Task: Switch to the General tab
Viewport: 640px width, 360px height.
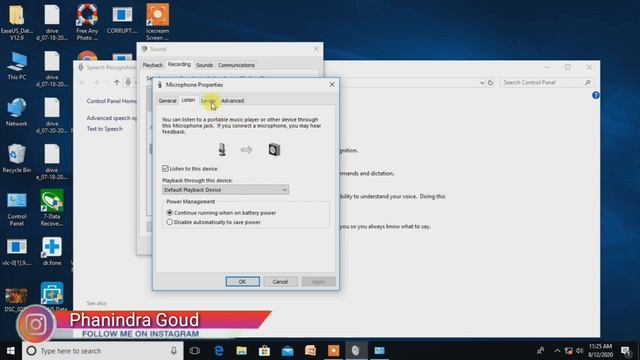Action: [167, 101]
